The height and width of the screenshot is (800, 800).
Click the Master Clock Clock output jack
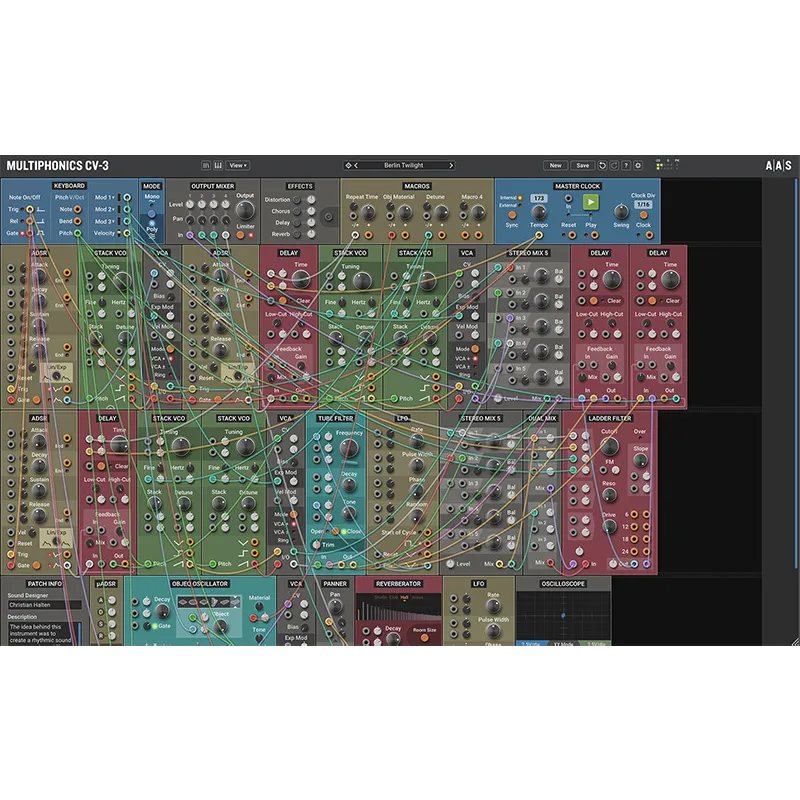coord(649,235)
